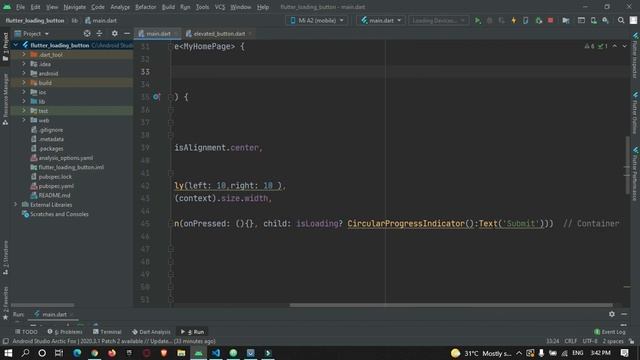Image resolution: width=640 pixels, height=360 pixels.
Task: Click UTF-8 encoding in status bar
Action: (x=590, y=341)
